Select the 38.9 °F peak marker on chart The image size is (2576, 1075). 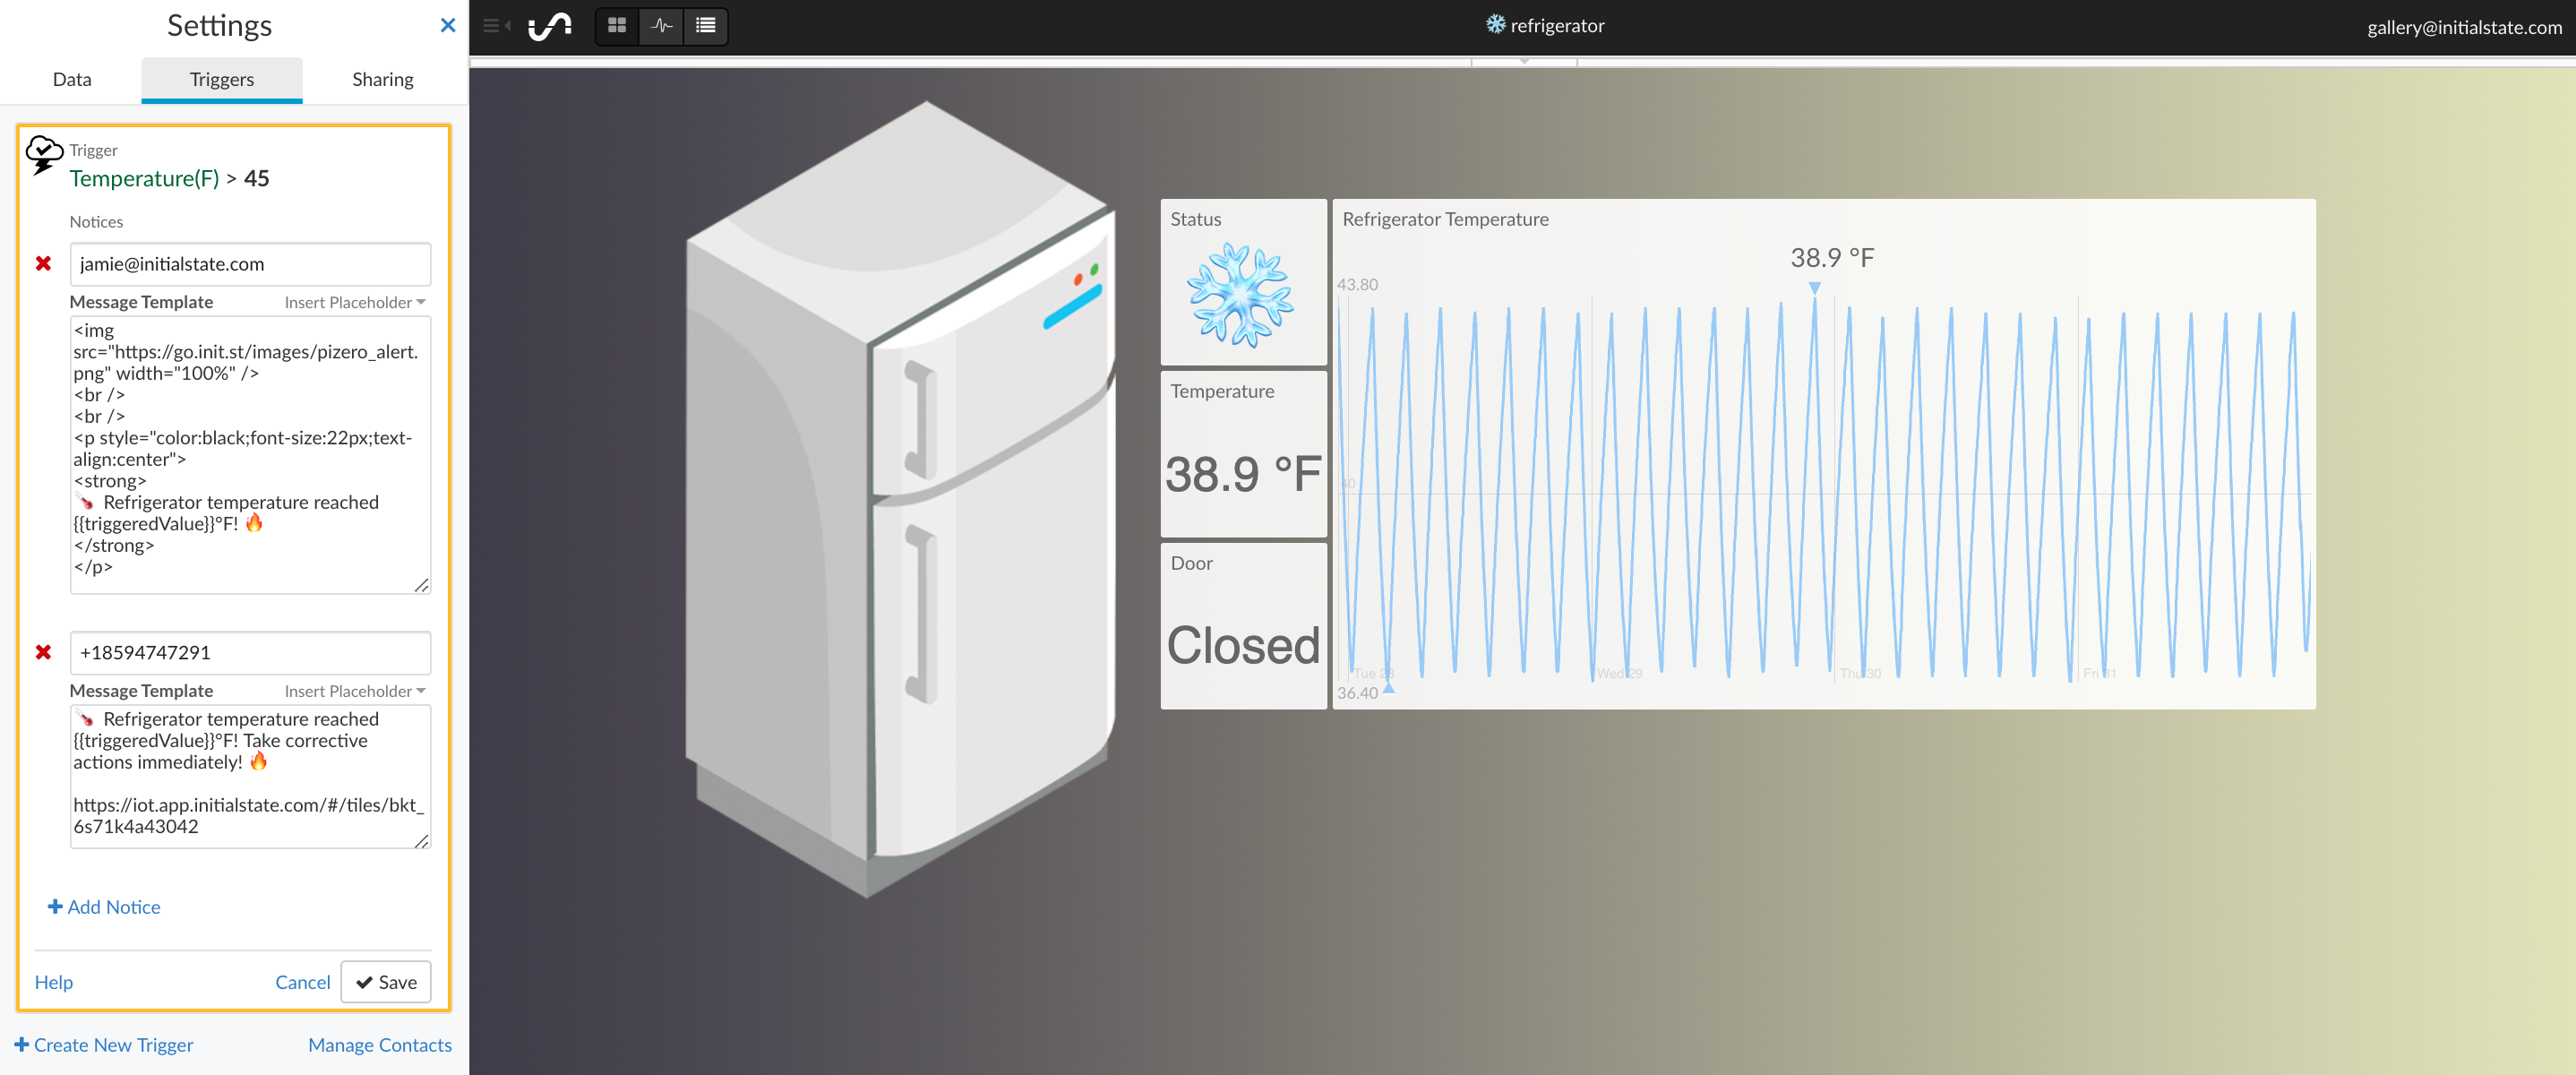1815,288
